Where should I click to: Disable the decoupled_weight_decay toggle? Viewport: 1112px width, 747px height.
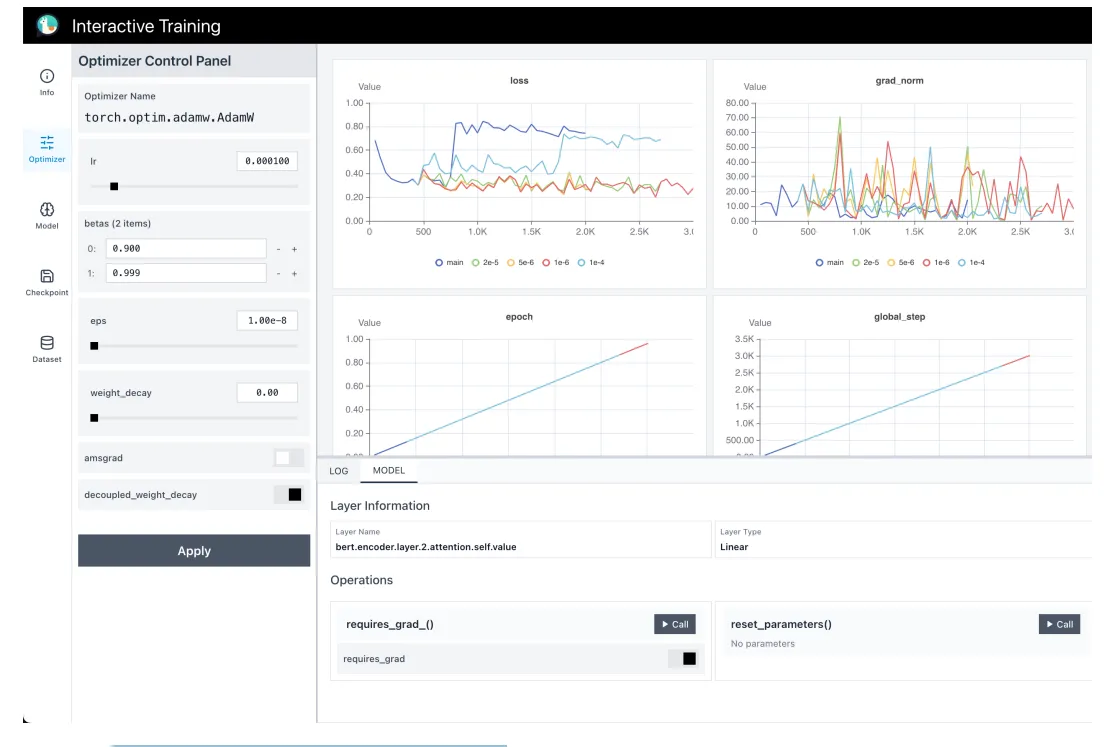click(288, 494)
